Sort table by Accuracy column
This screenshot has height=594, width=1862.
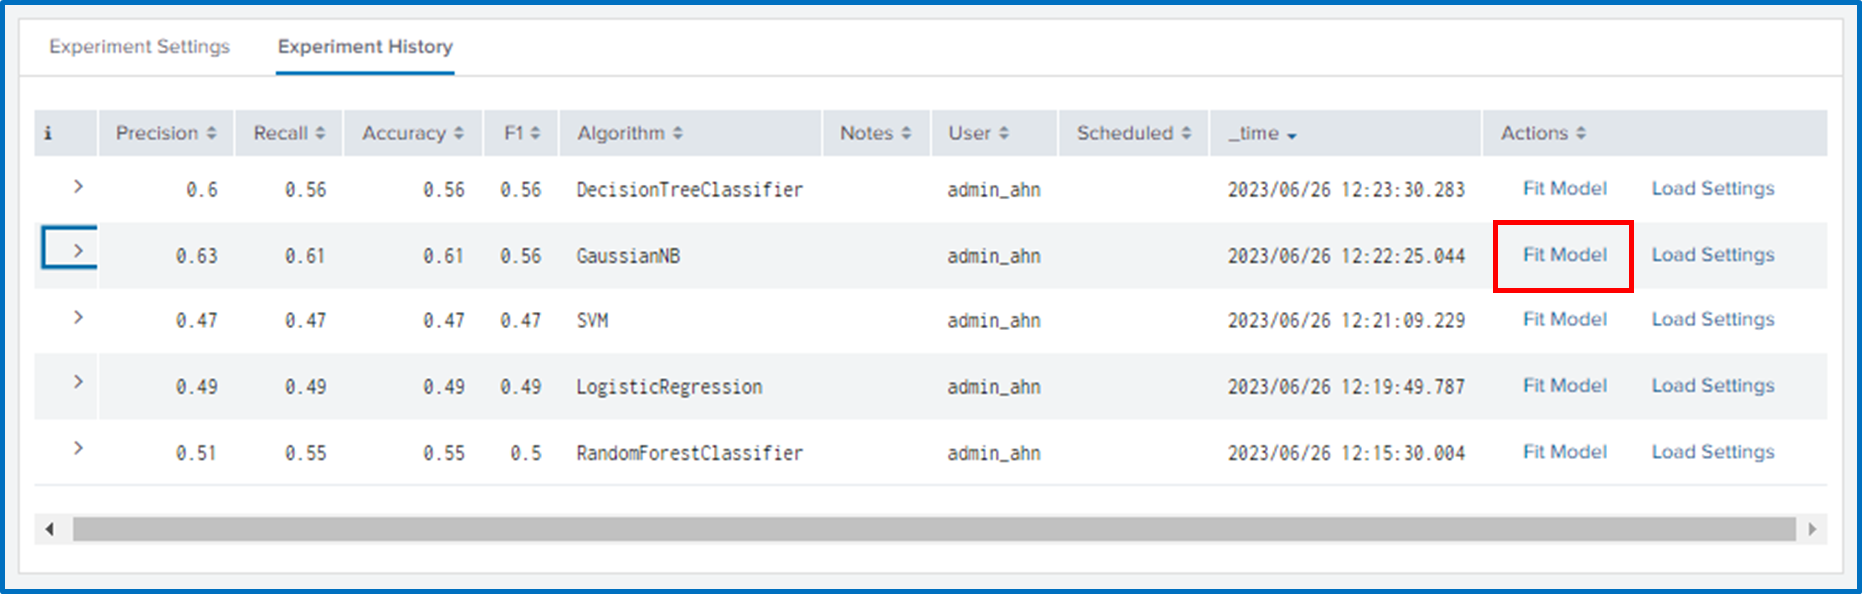pos(413,133)
